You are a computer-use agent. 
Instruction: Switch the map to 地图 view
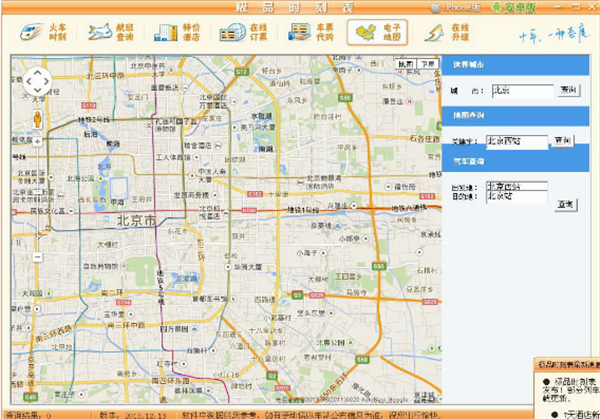click(x=404, y=63)
